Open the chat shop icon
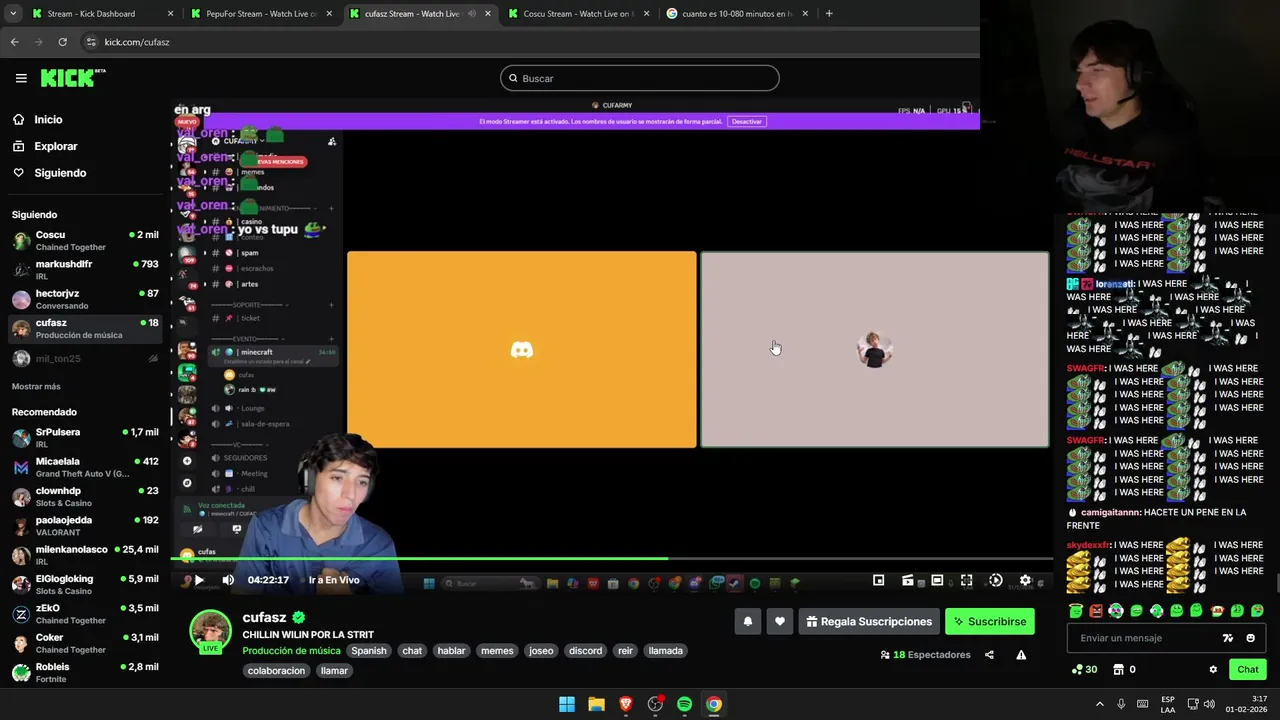The height and width of the screenshot is (720, 1280). coord(1119,670)
